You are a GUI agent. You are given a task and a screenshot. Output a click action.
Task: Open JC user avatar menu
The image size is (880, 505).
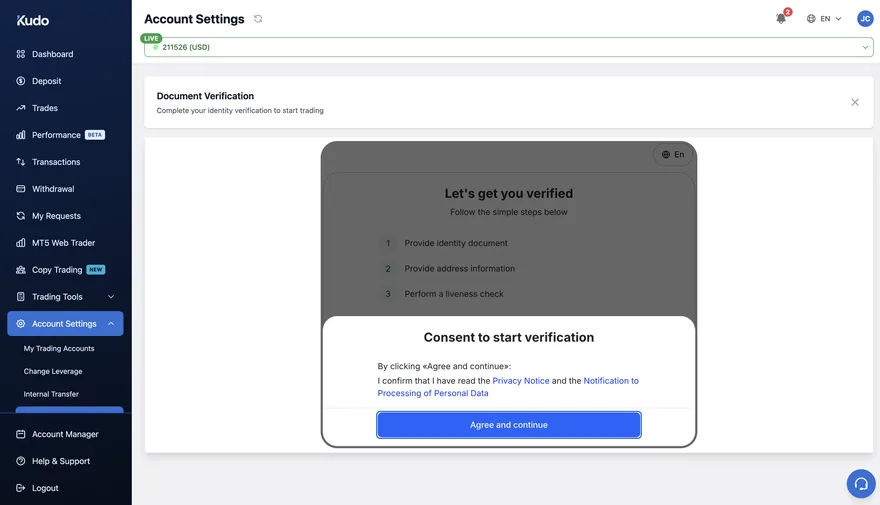(865, 19)
